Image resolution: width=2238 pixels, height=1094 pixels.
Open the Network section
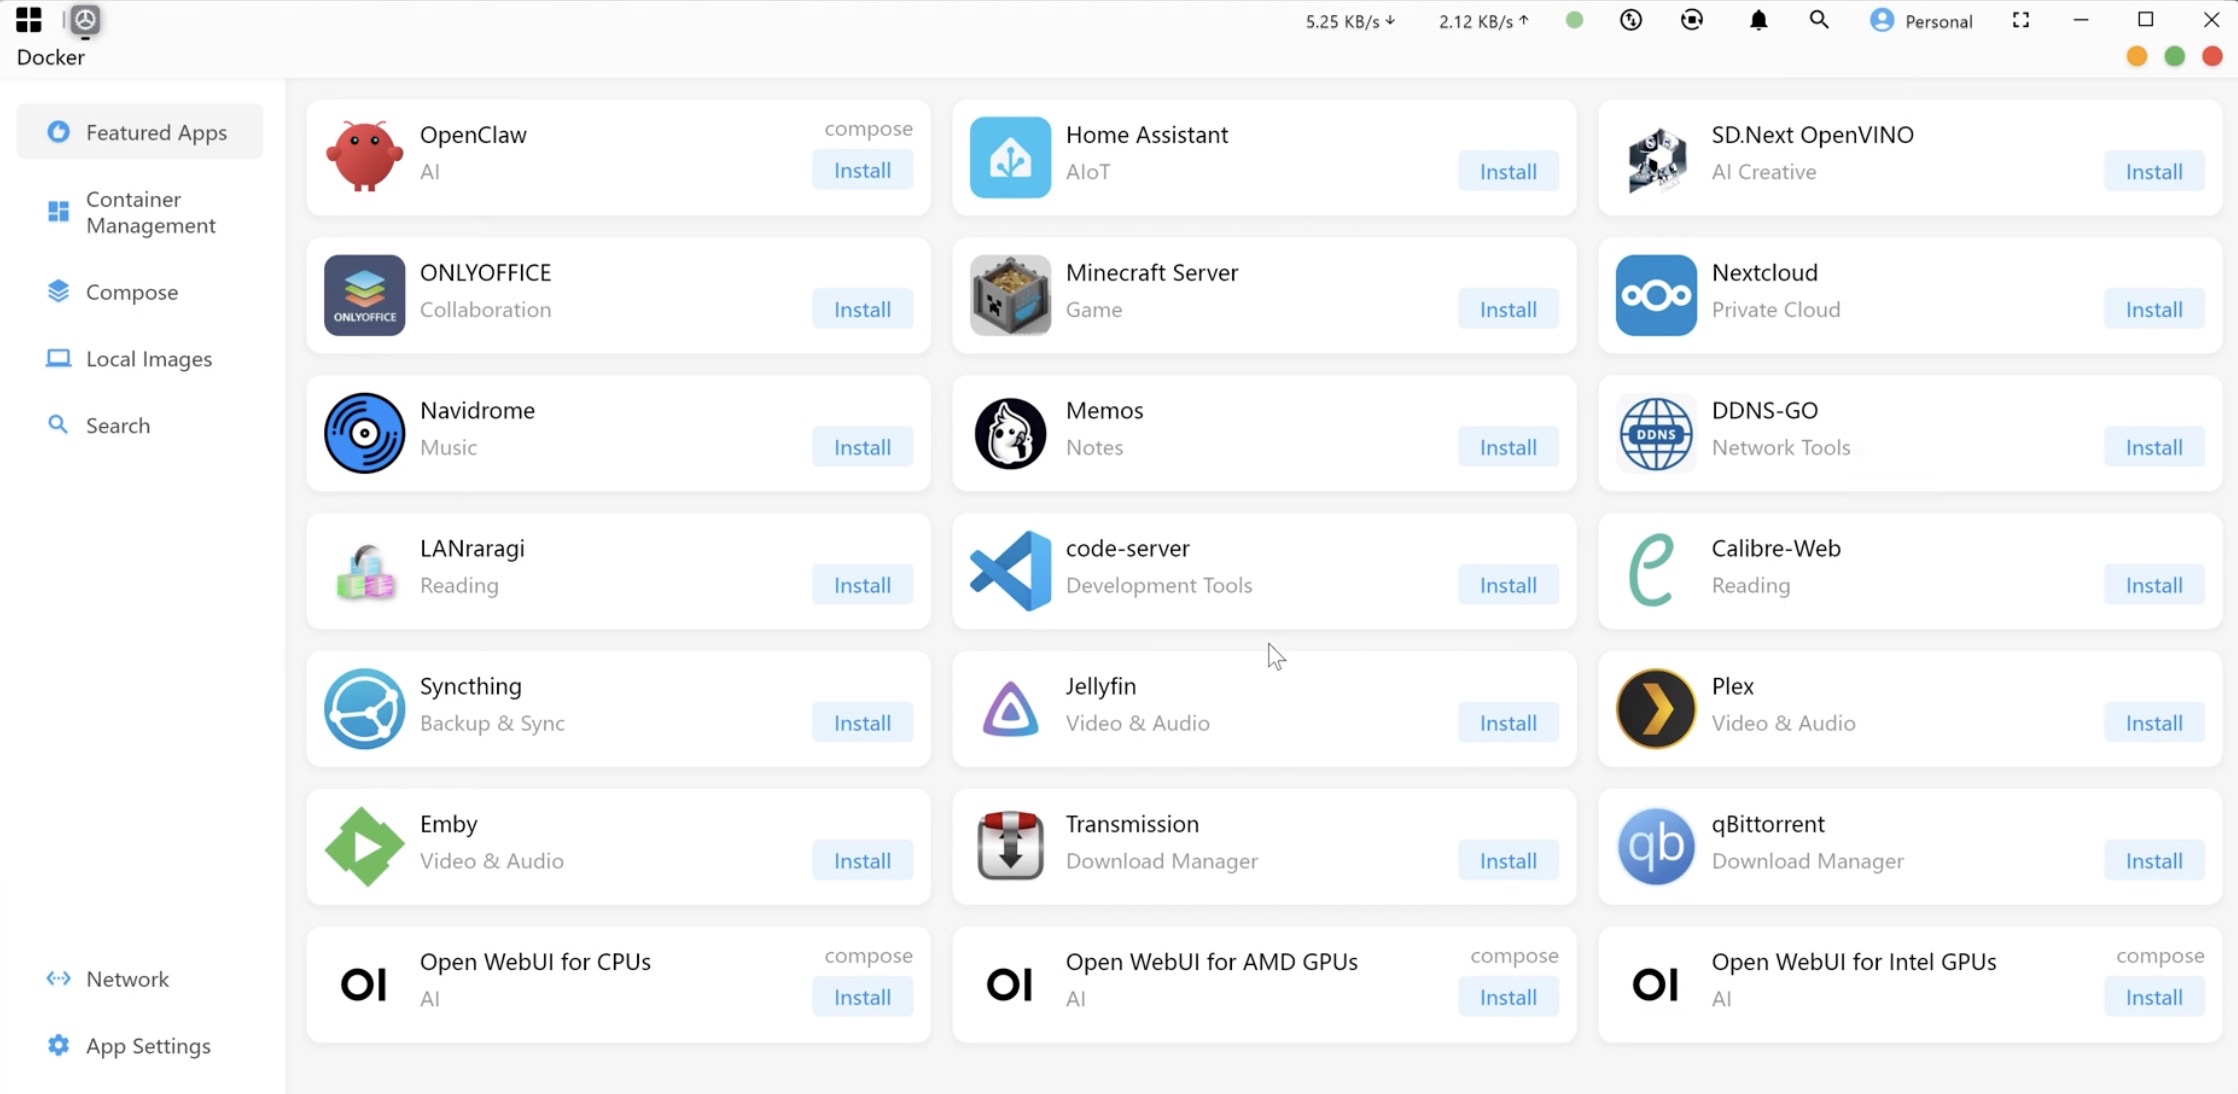click(x=140, y=979)
